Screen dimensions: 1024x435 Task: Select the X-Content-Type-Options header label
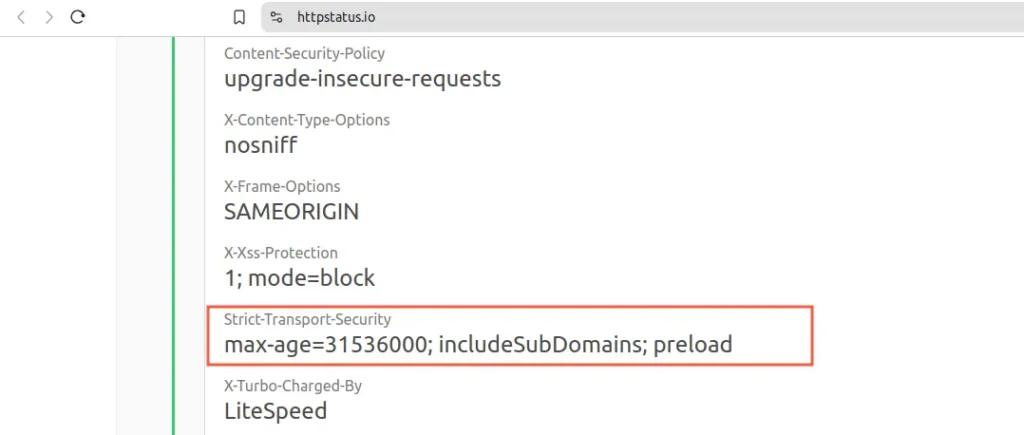pyautogui.click(x=307, y=120)
